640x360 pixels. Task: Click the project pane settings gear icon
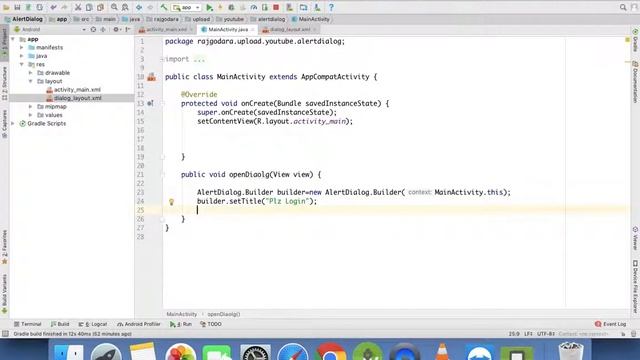(x=116, y=29)
